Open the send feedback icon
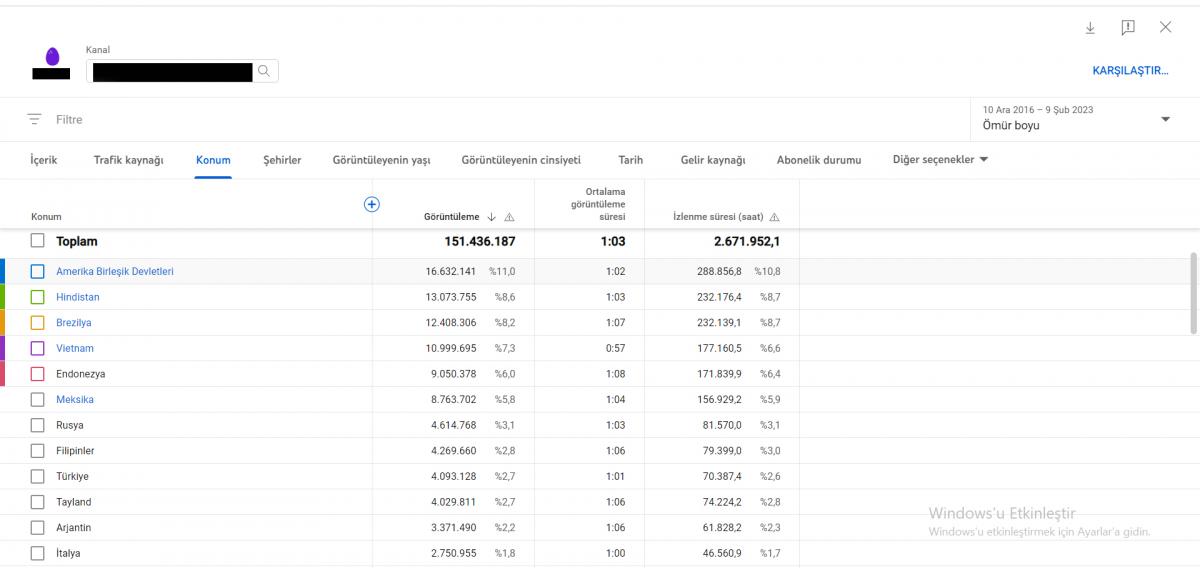The height and width of the screenshot is (568, 1200). point(1128,28)
